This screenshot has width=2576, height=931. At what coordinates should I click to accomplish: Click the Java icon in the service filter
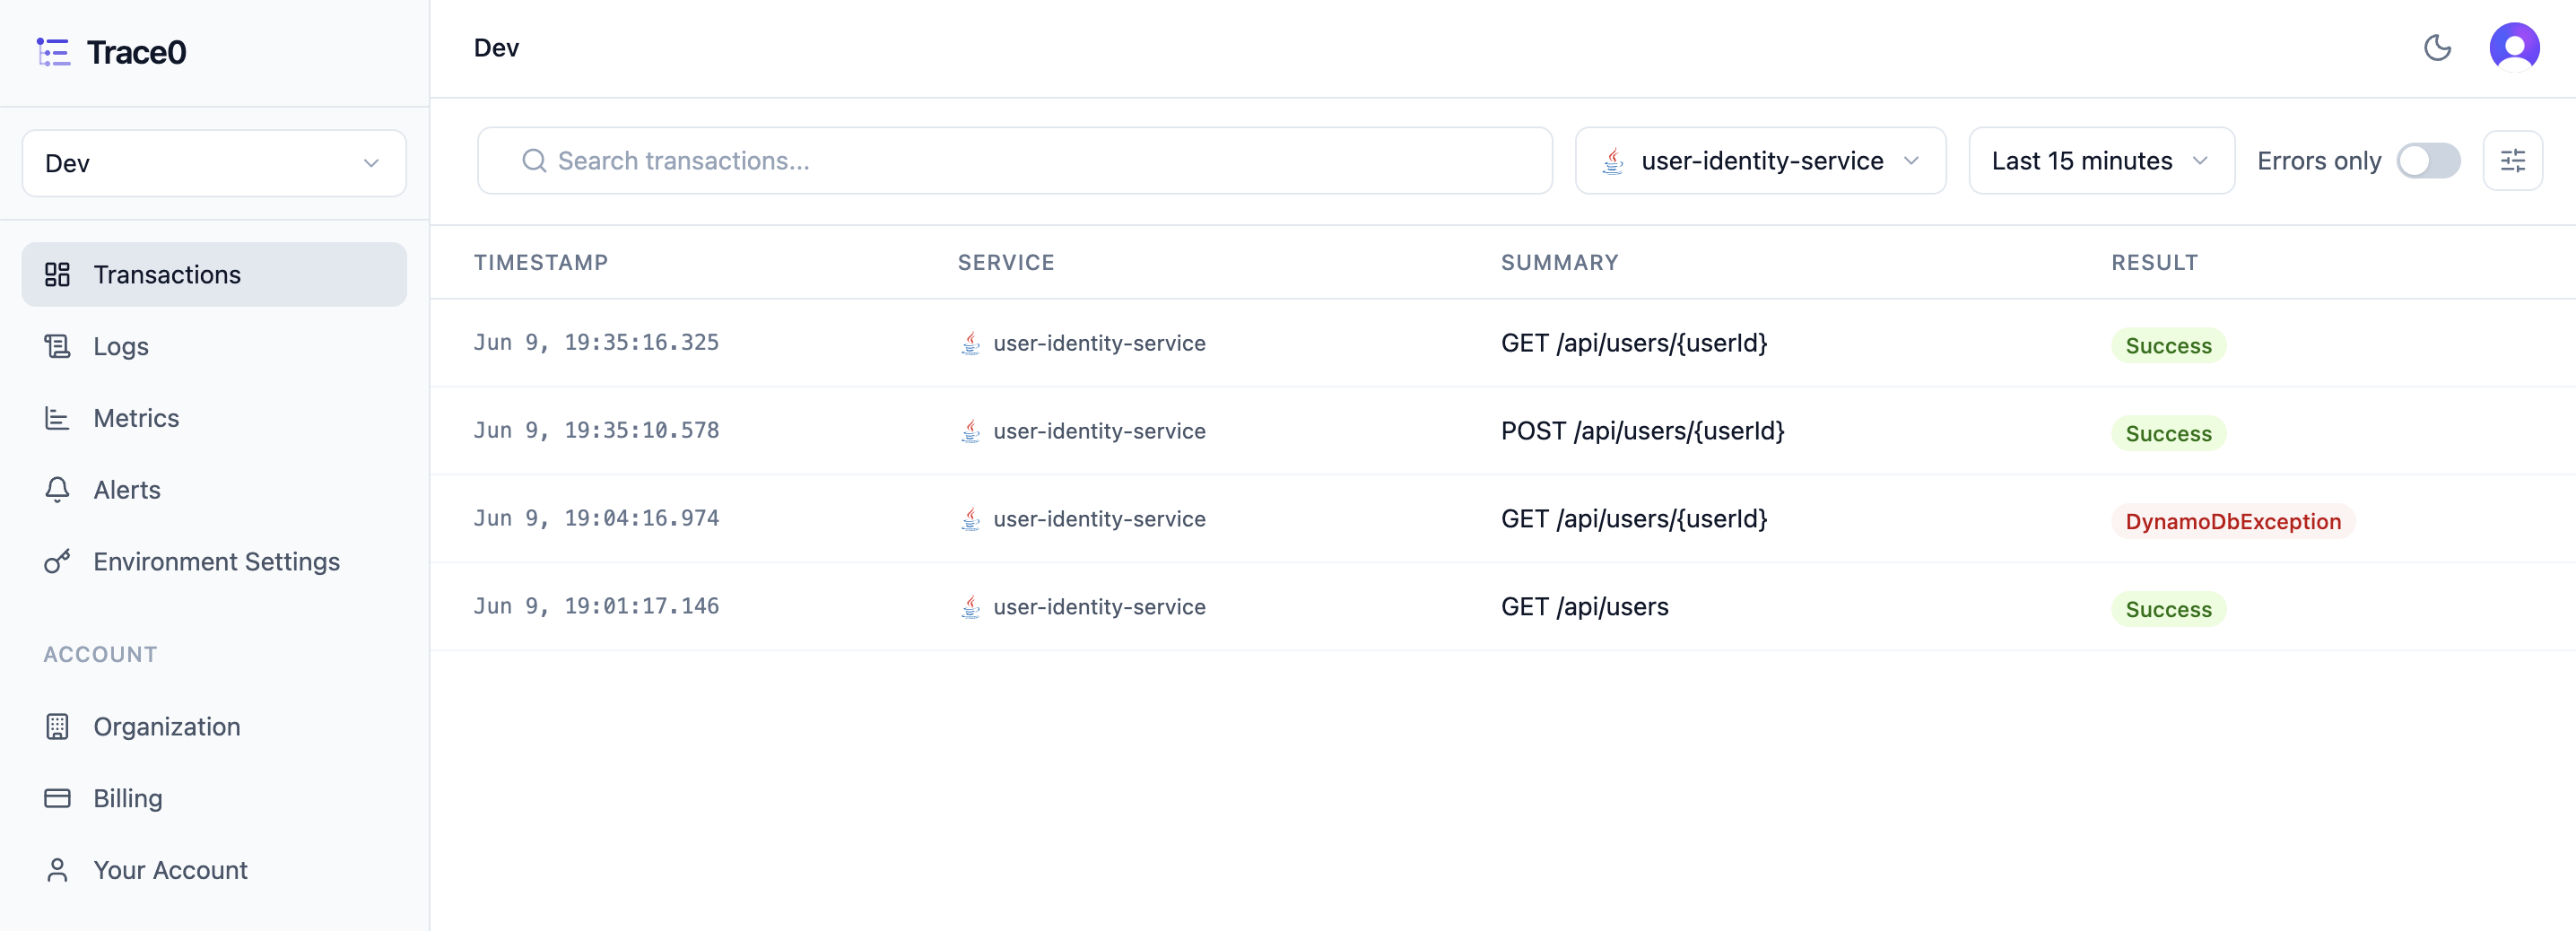click(x=1612, y=160)
